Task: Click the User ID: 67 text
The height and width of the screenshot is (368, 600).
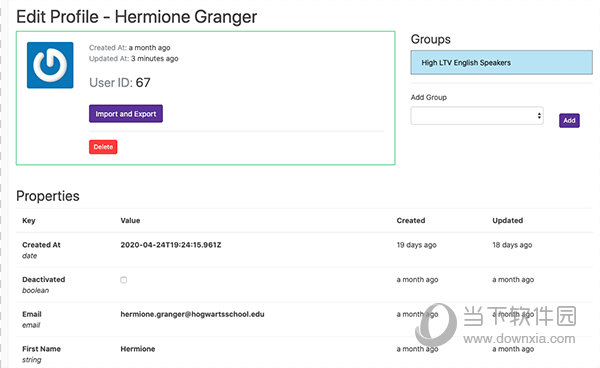Action: click(x=120, y=83)
